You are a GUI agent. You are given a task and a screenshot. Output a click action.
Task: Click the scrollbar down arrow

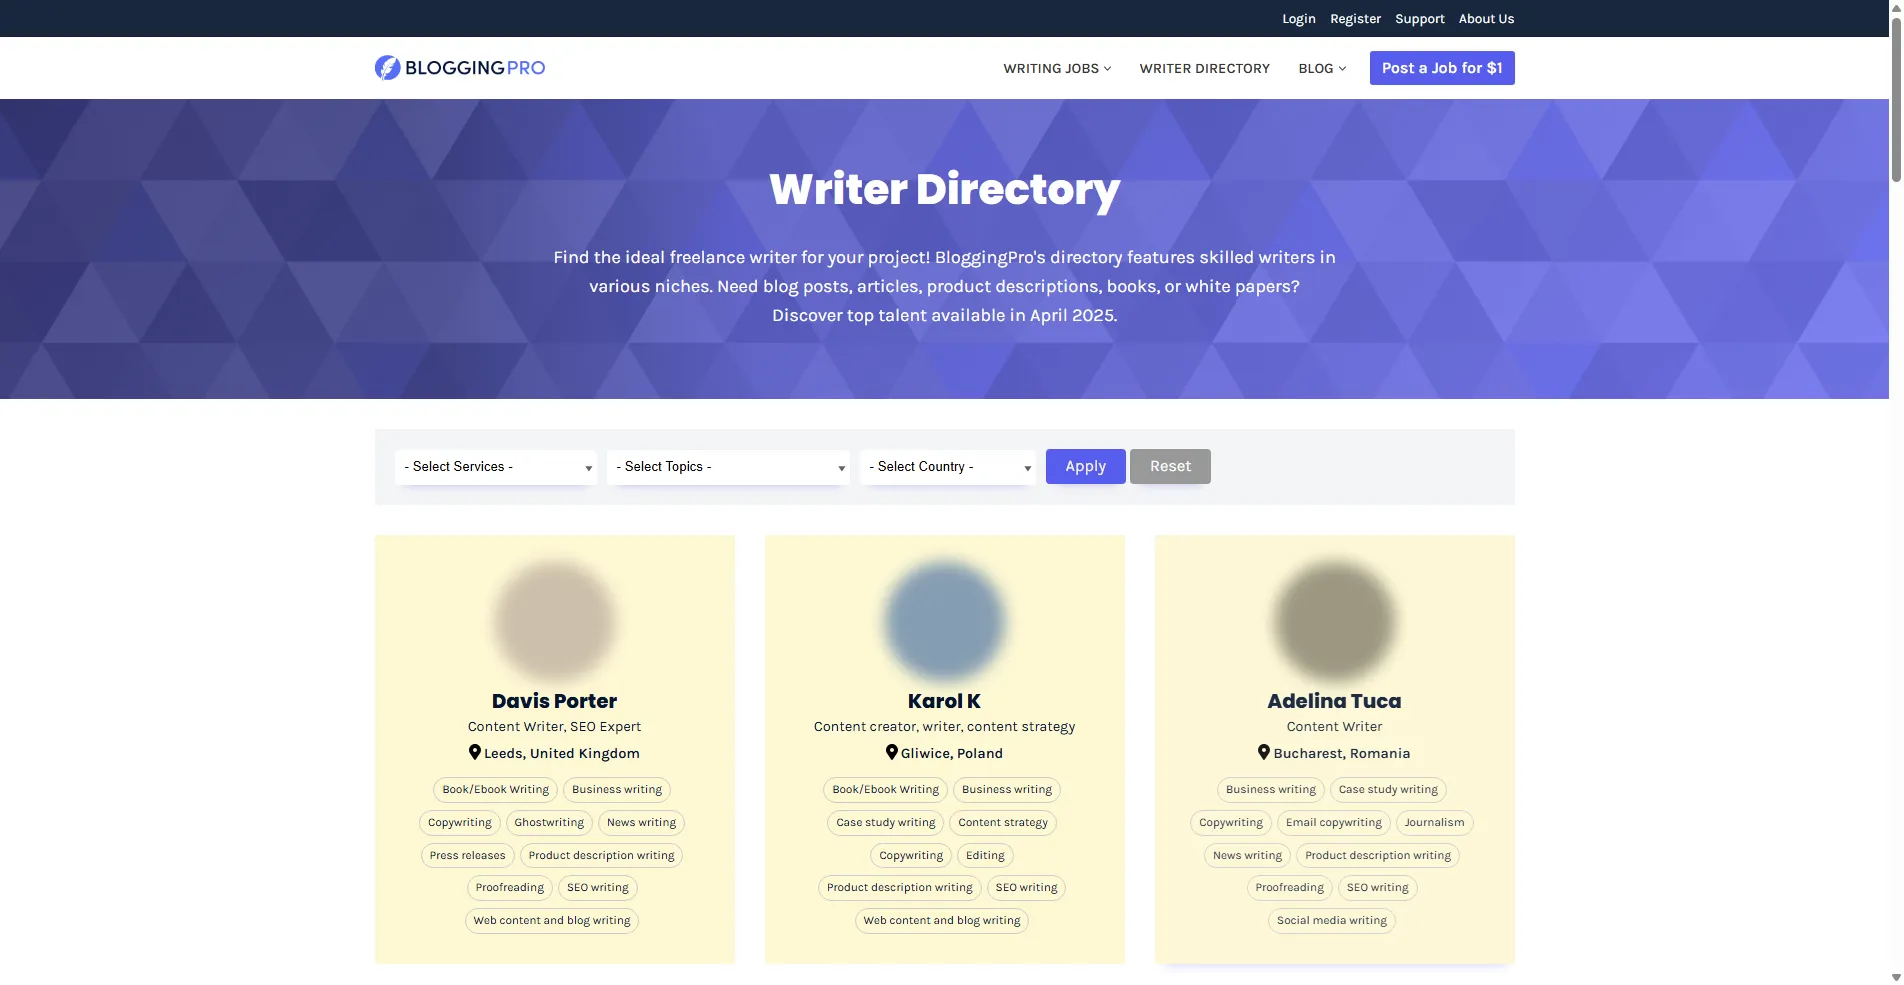(x=1896, y=977)
